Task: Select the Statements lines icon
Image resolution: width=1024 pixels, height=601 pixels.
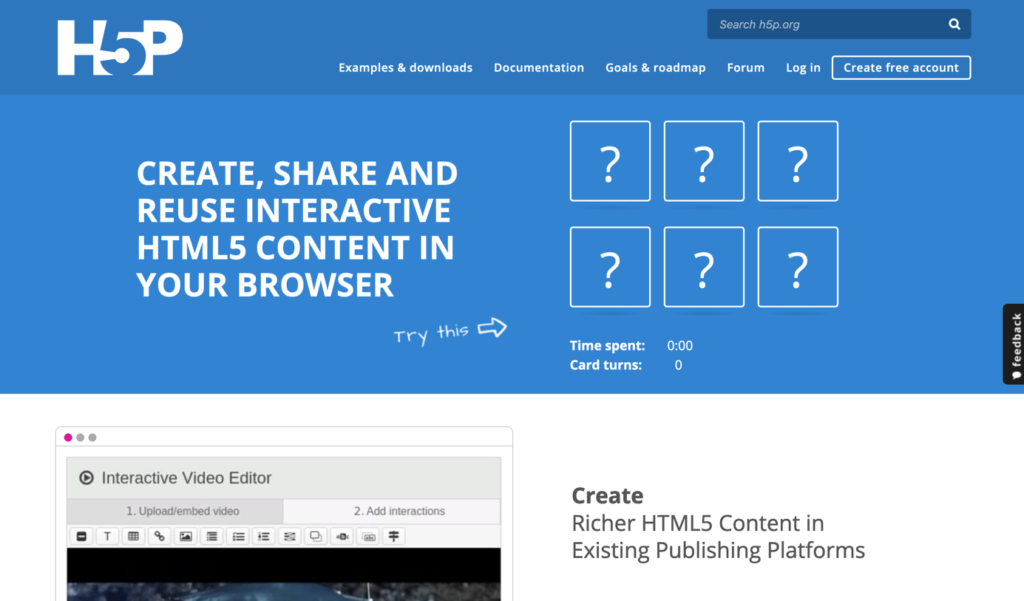Action: pyautogui.click(x=212, y=536)
